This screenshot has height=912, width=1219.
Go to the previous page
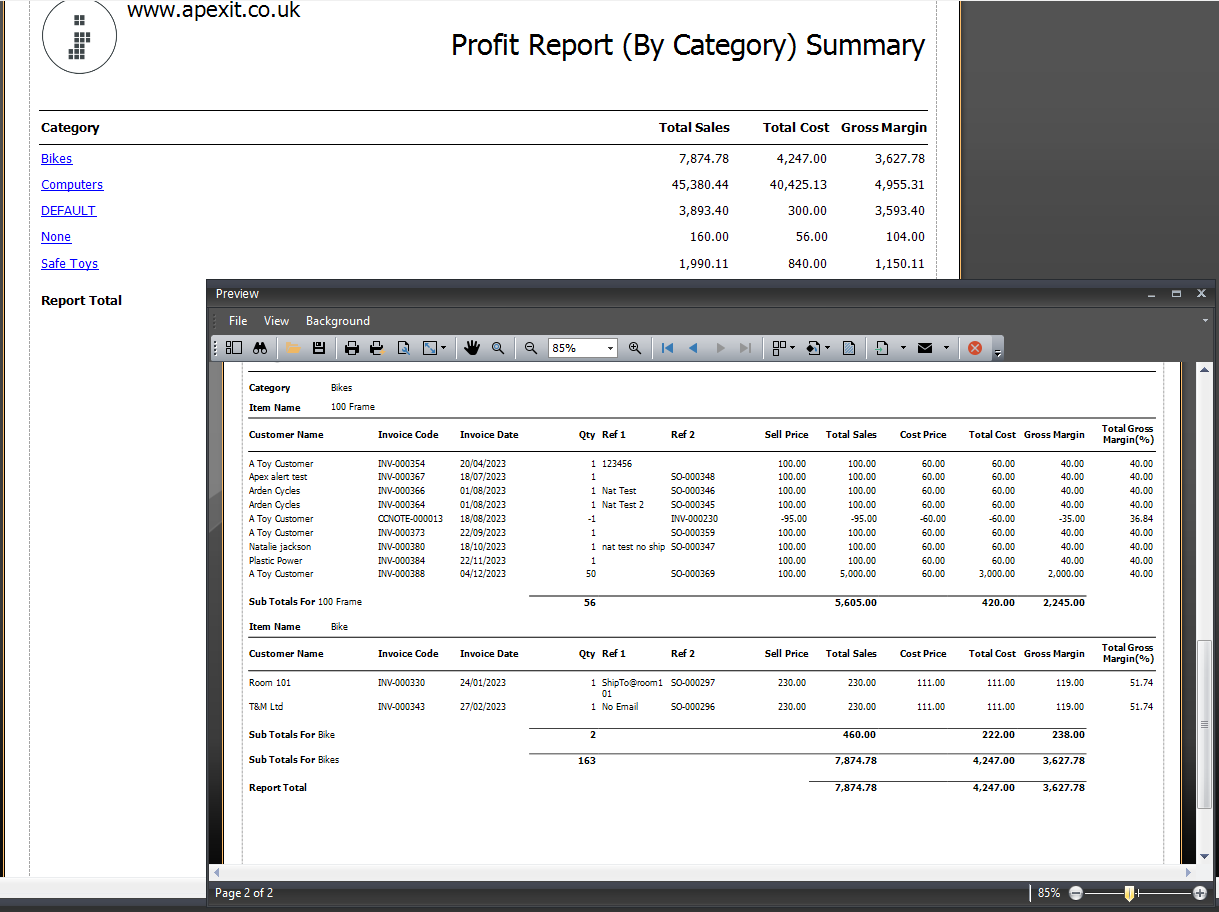693,348
